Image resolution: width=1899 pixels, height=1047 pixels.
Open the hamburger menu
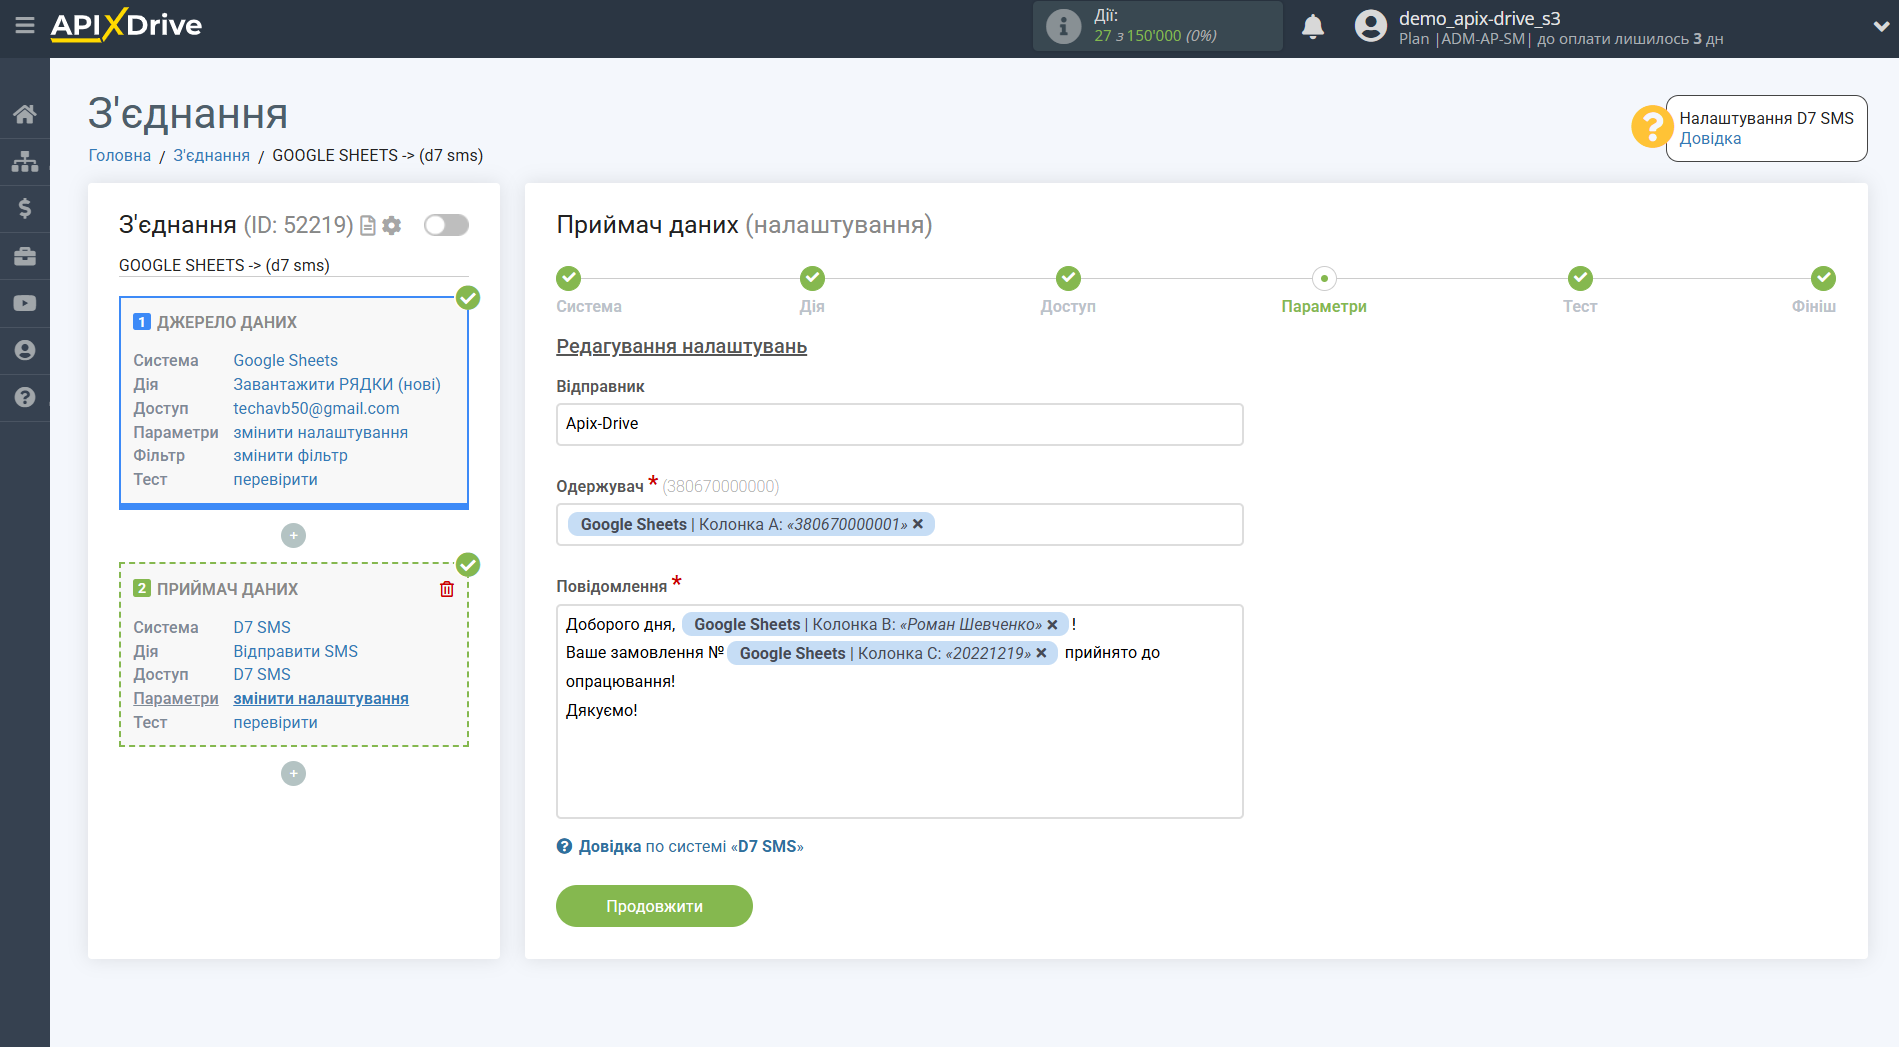click(25, 25)
